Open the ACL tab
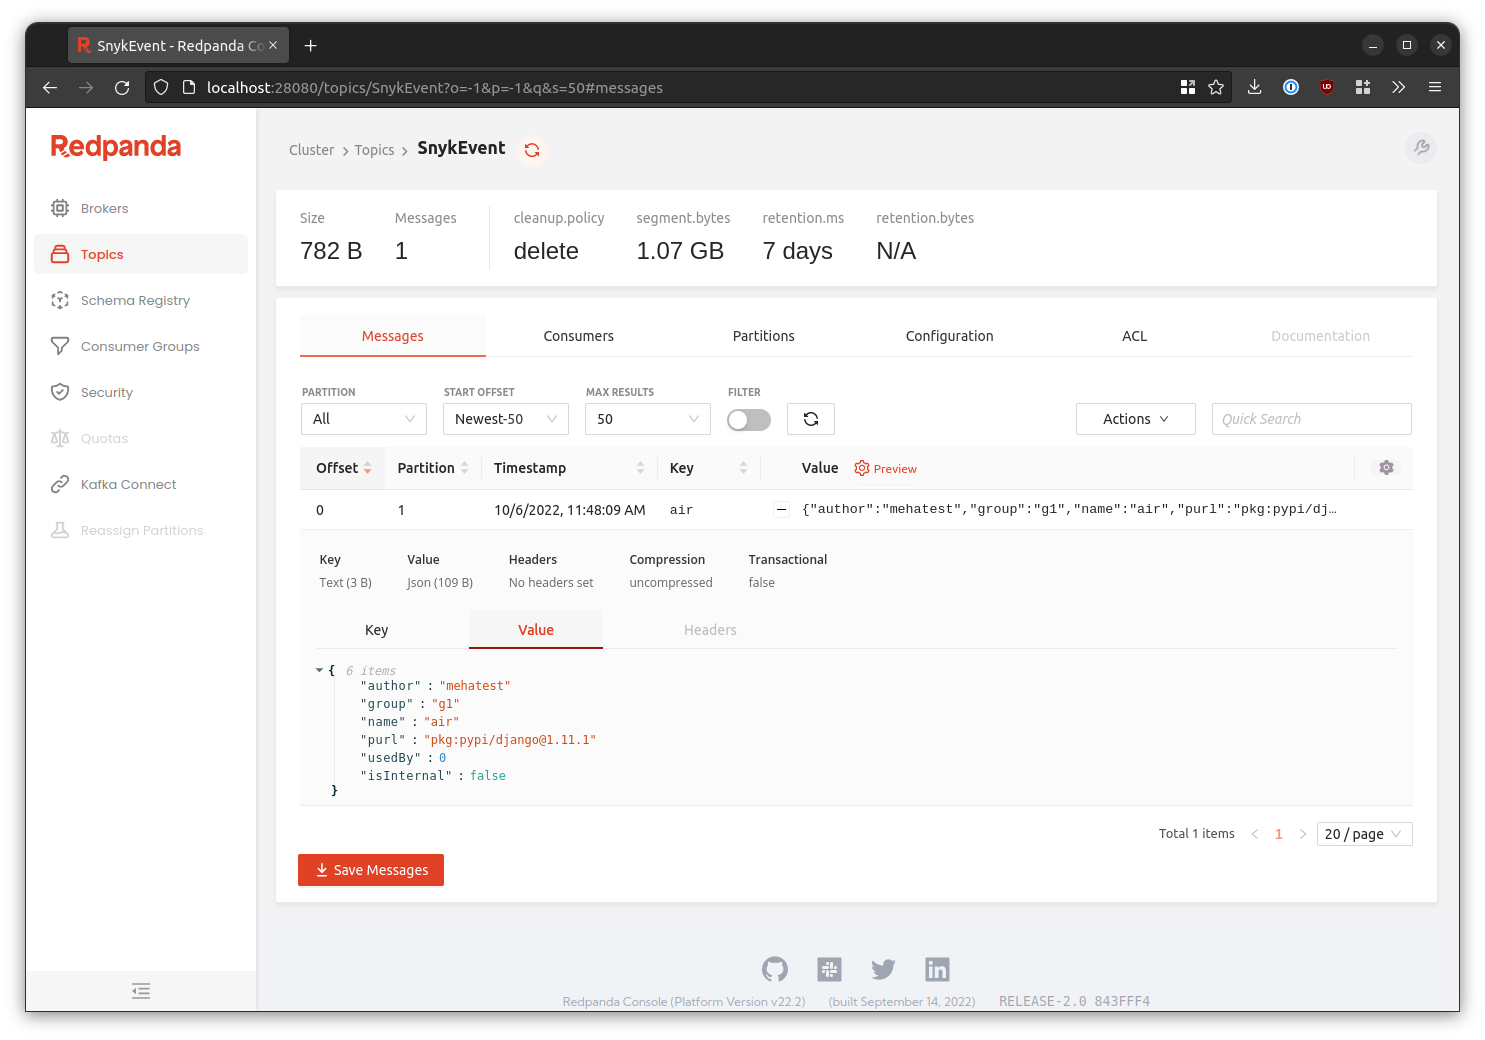Screen dimensions: 1485x1040 click(x=1135, y=336)
